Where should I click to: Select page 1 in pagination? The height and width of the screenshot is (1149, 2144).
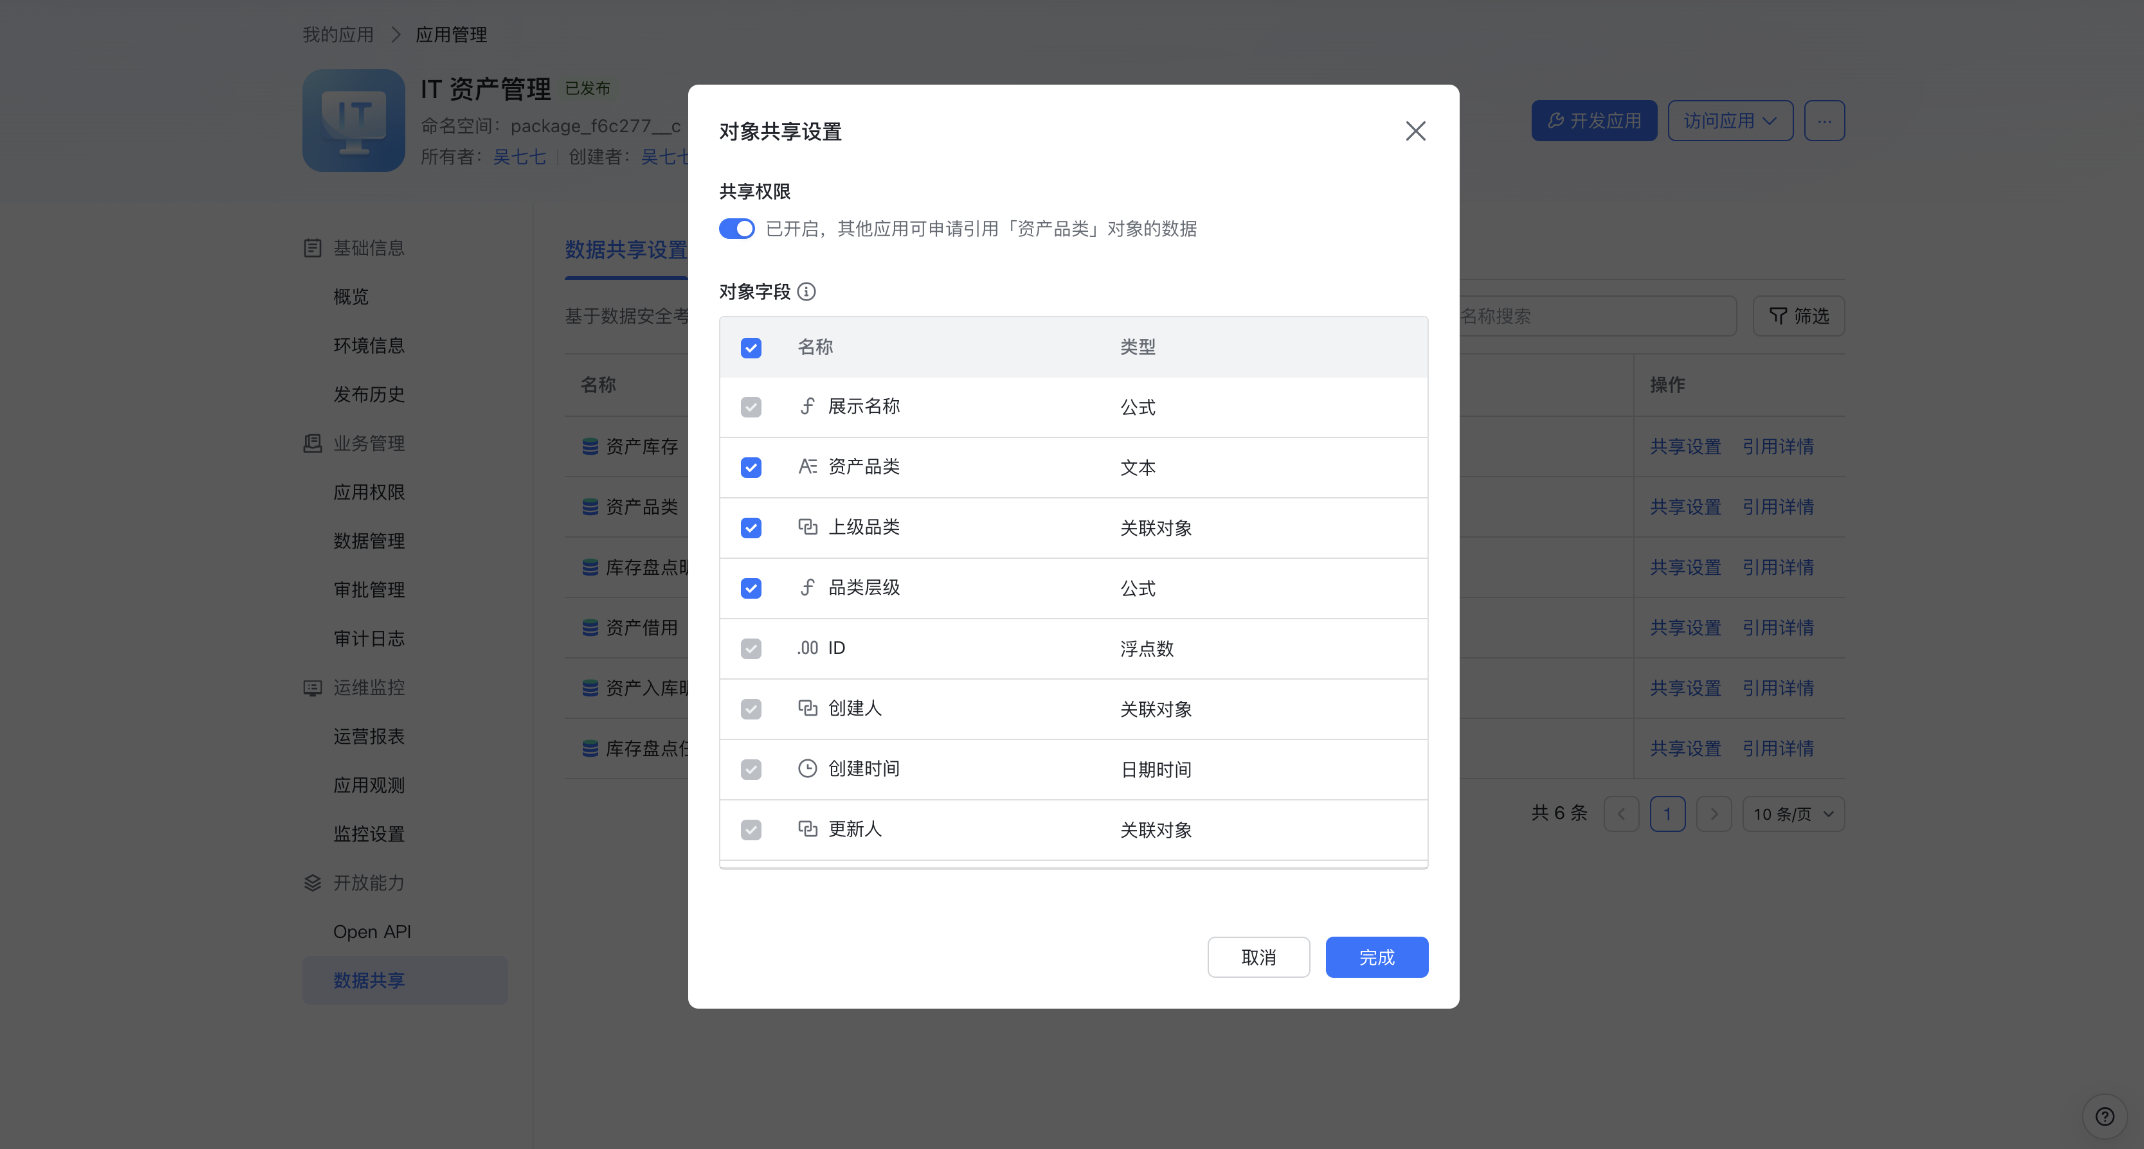pyautogui.click(x=1667, y=814)
